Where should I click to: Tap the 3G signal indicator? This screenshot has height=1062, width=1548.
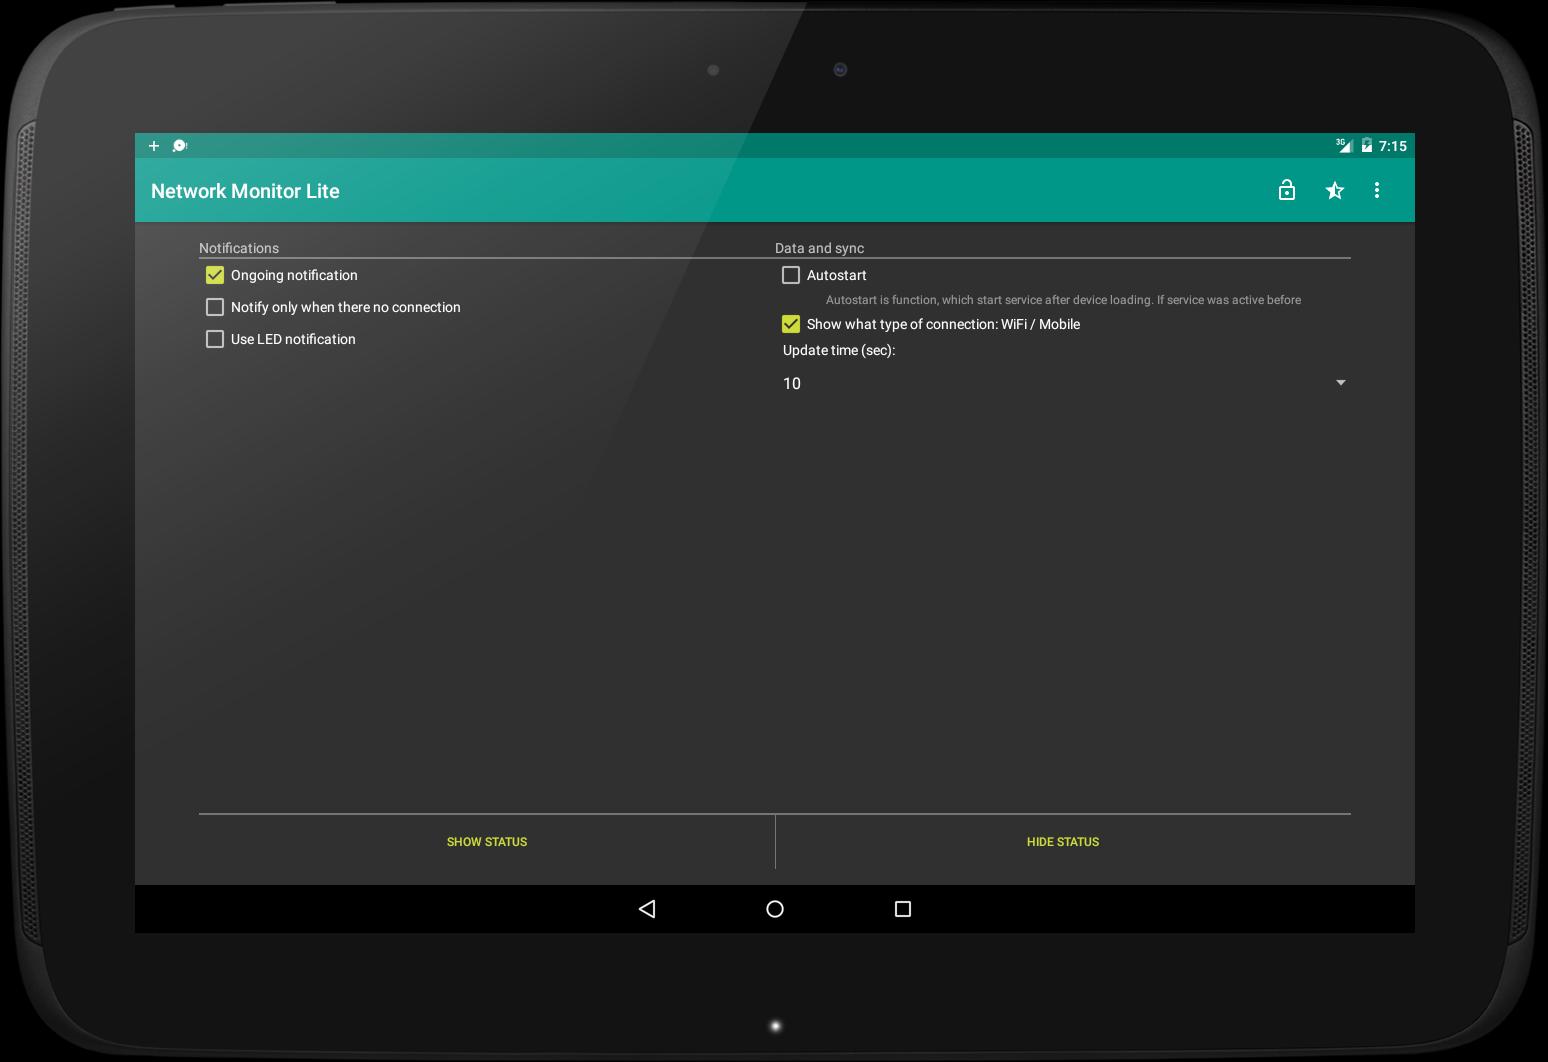[1344, 146]
